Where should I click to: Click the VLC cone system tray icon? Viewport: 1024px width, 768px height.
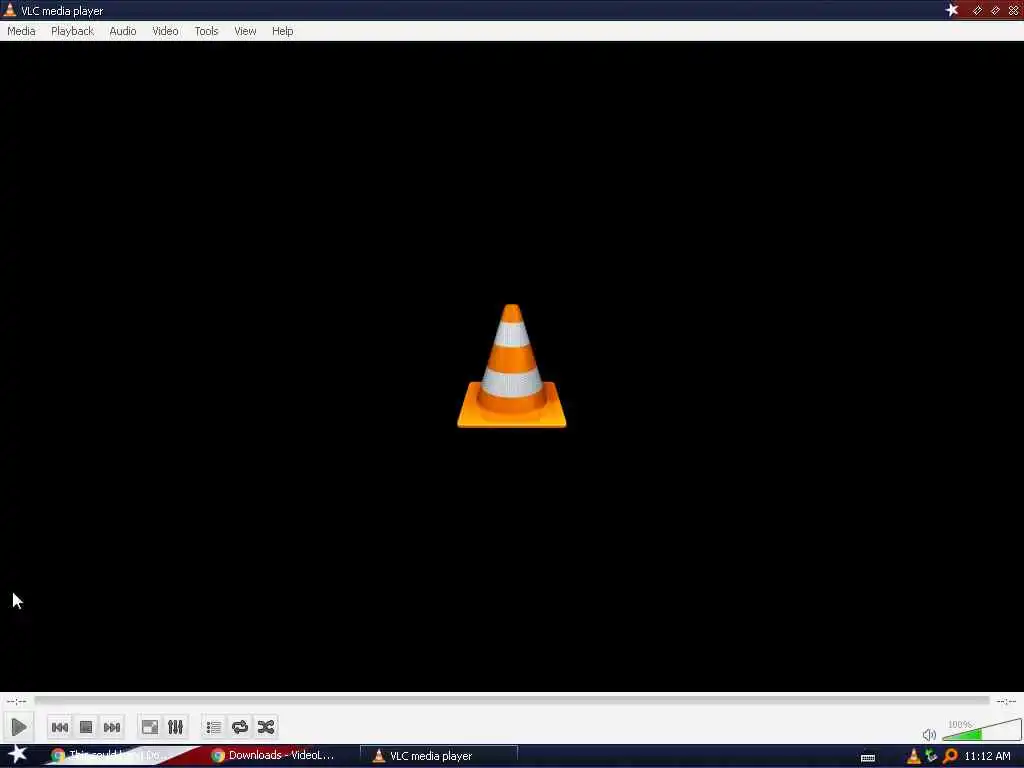(x=914, y=756)
